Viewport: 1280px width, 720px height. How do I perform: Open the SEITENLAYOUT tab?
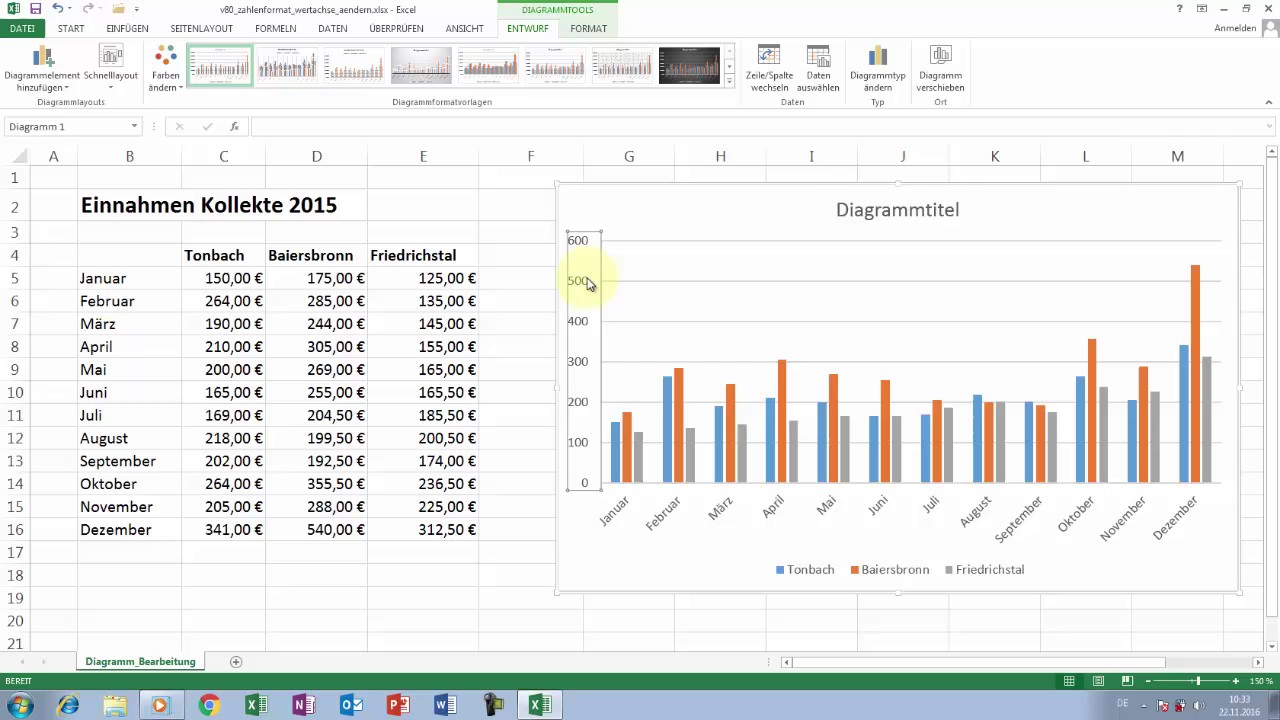tap(201, 29)
